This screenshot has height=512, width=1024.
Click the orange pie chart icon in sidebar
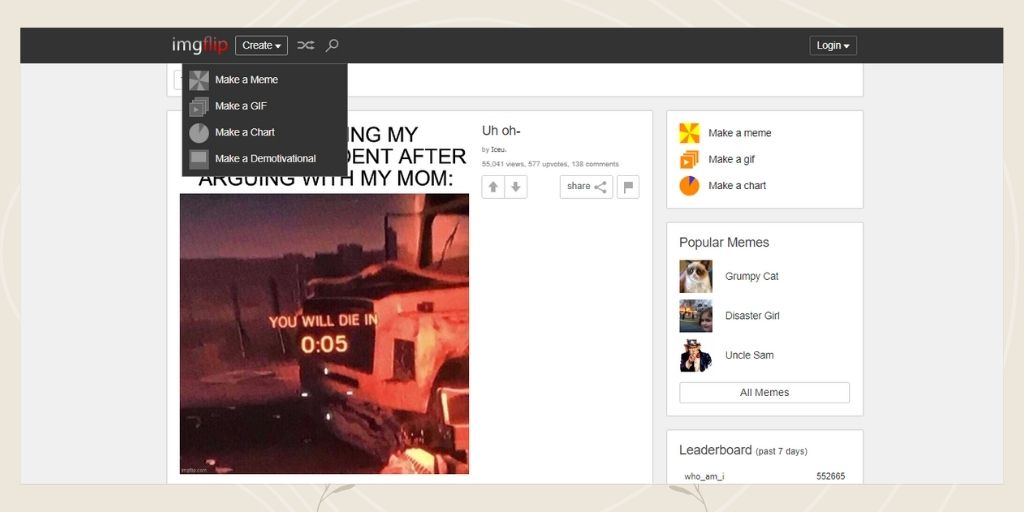(x=689, y=185)
